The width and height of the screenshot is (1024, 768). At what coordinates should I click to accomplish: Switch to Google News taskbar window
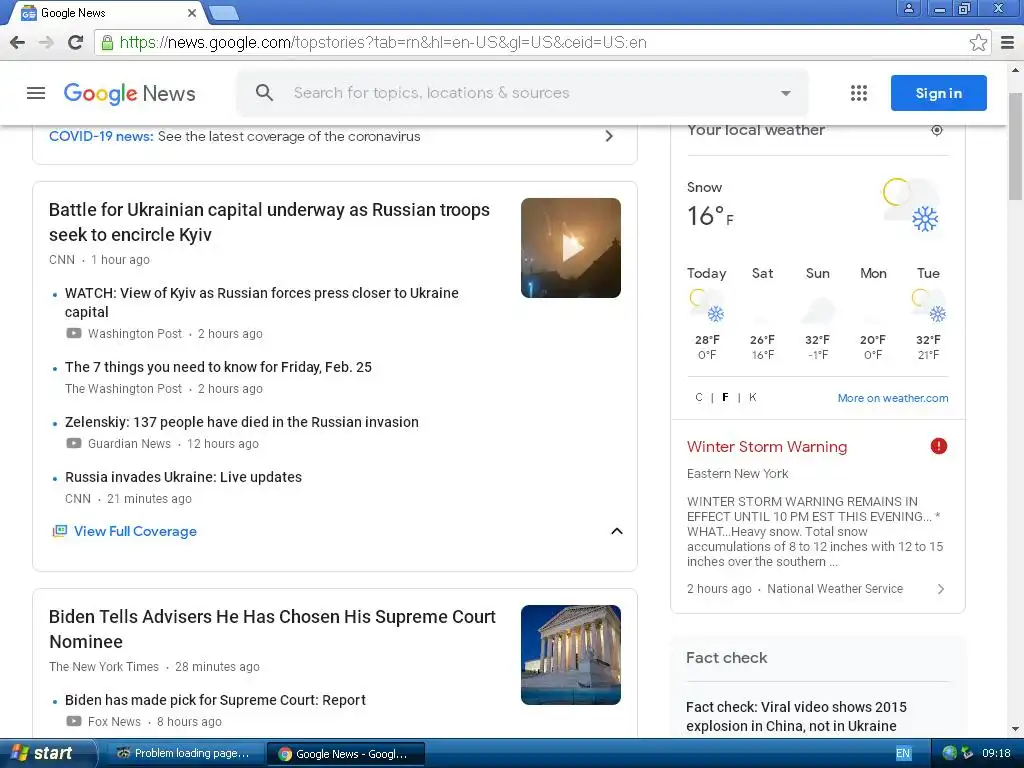345,754
